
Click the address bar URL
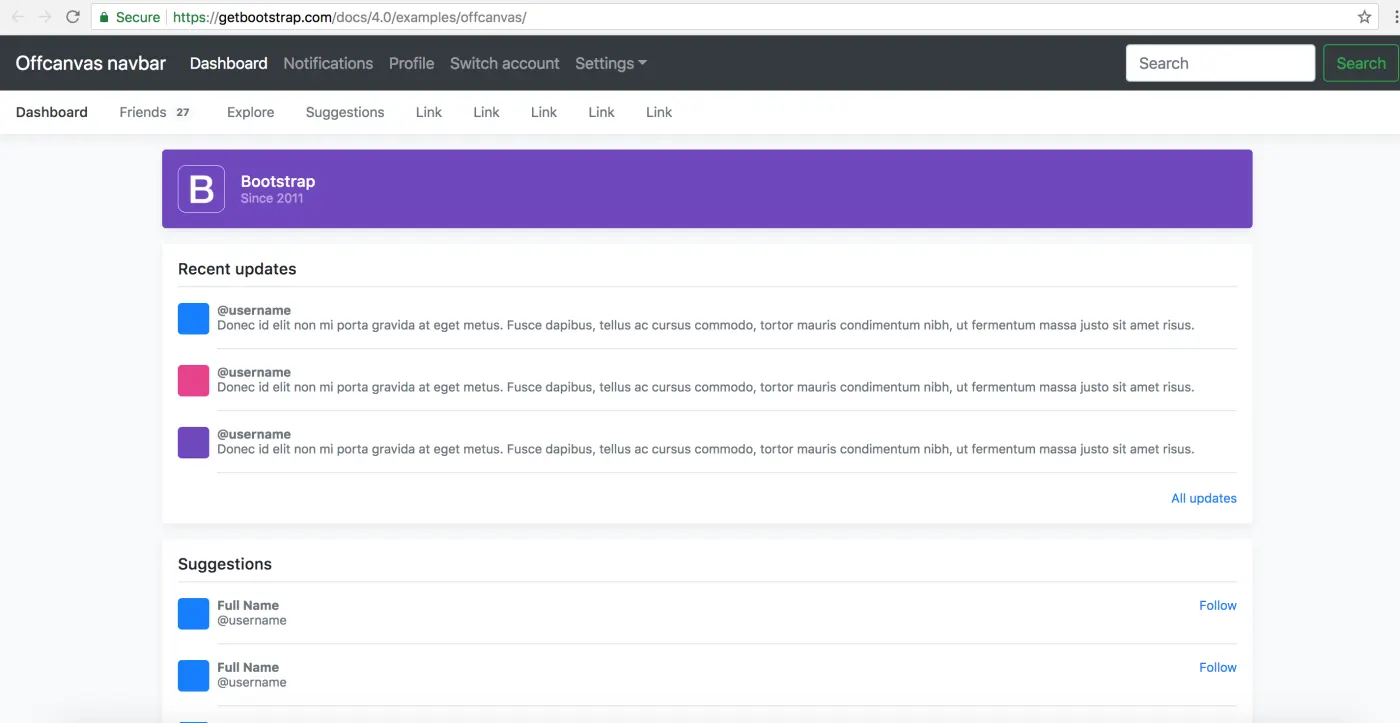(x=349, y=17)
